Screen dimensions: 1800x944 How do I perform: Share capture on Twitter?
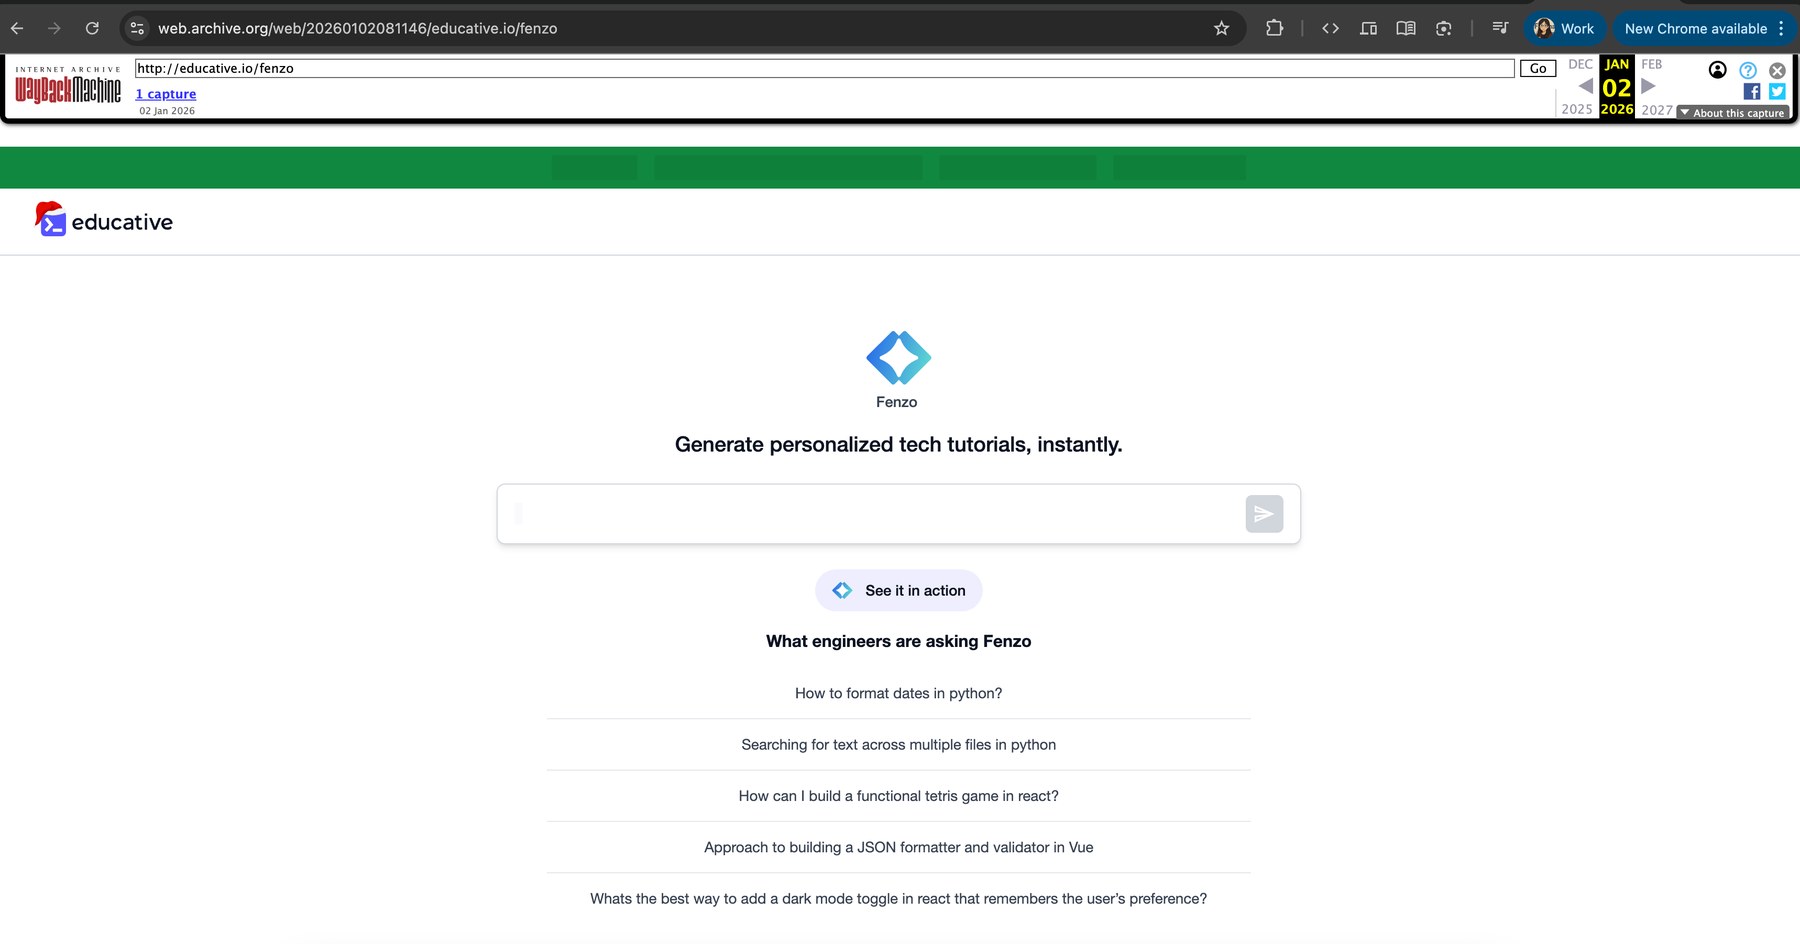coord(1777,91)
